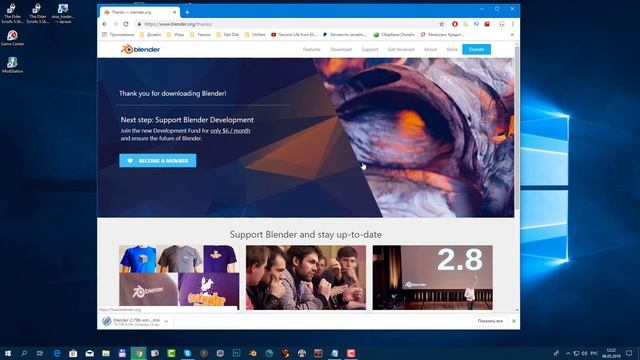The height and width of the screenshot is (360, 640).
Task: Open the downloaded blender msi file
Action: pos(131,321)
